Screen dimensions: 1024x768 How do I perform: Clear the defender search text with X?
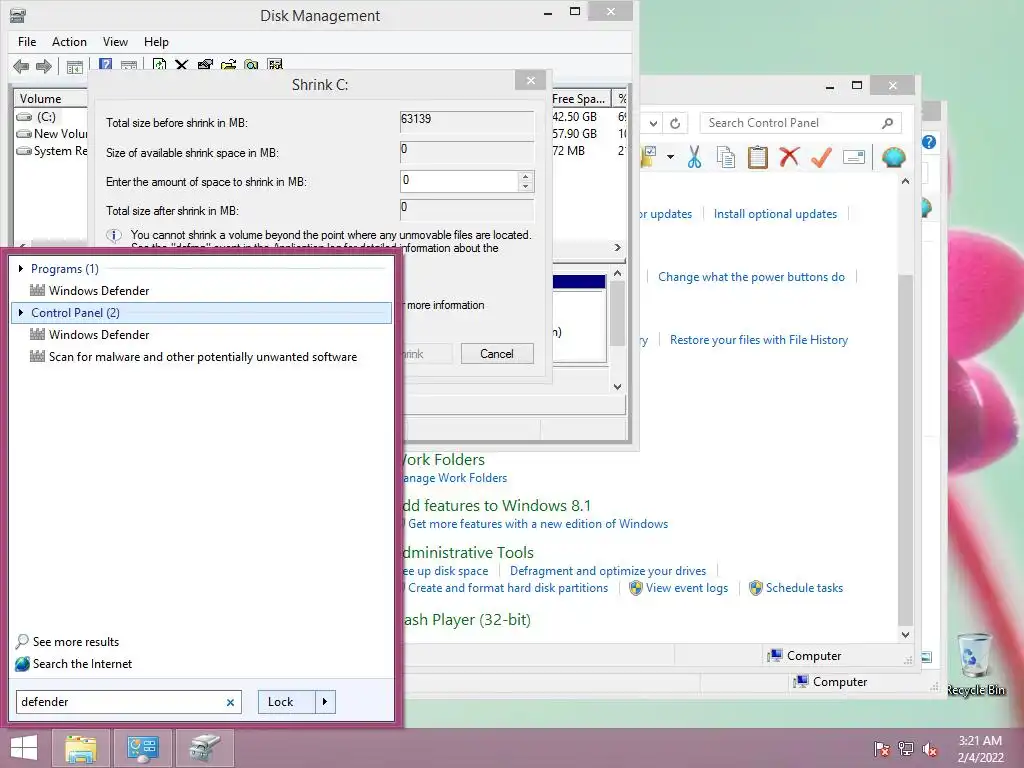(x=230, y=703)
